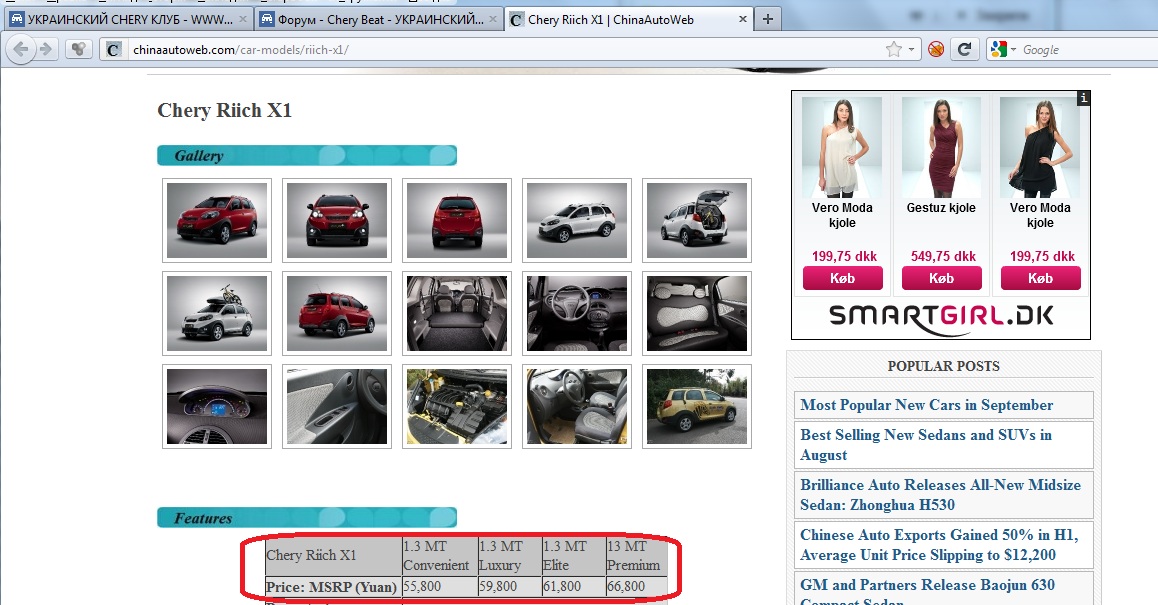Open white car with roof bike thumbnail
Screen dimensions: 1158x605
coord(217,313)
